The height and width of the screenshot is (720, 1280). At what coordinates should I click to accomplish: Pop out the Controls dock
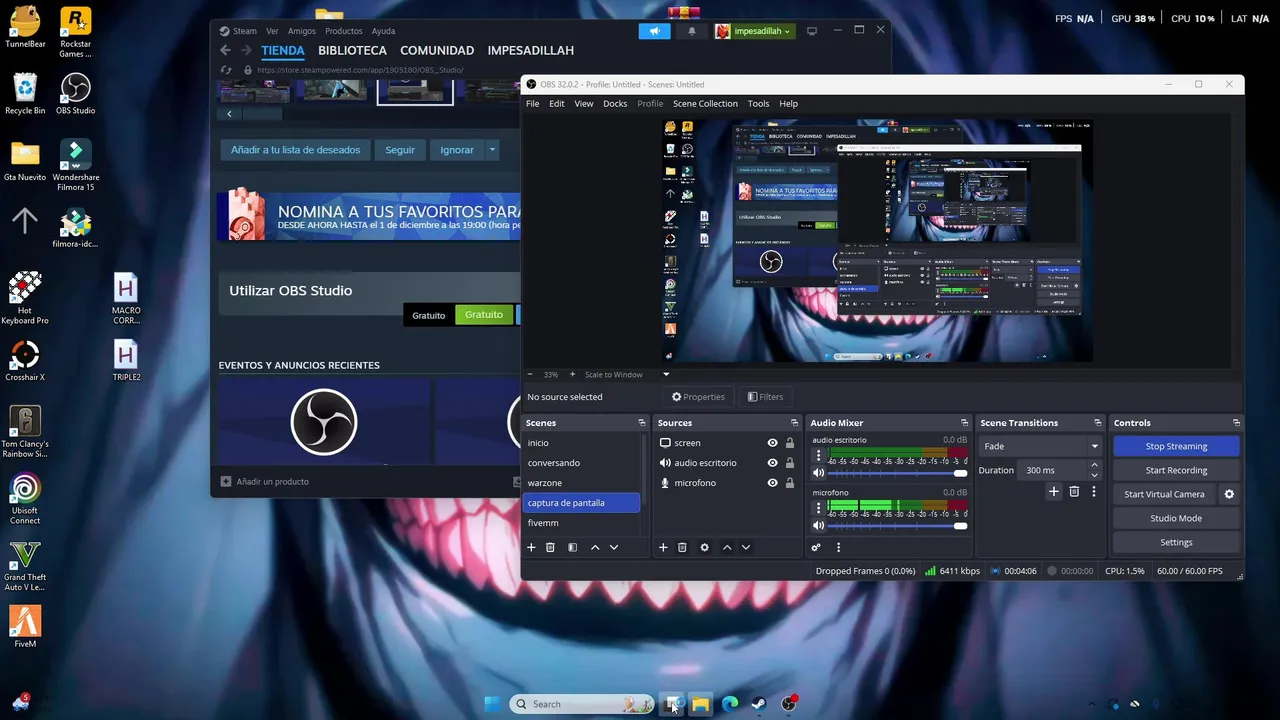point(1236,423)
